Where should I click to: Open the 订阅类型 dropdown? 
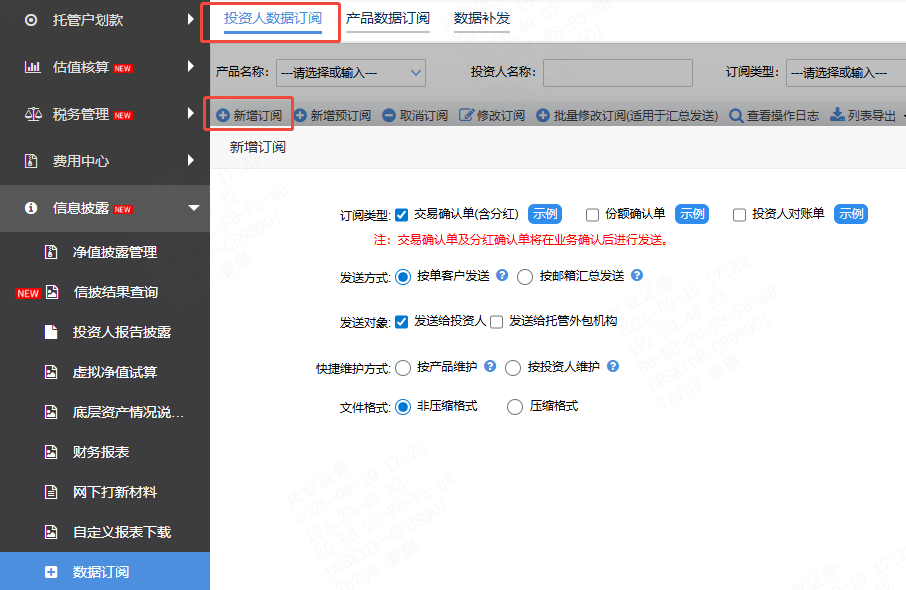click(x=847, y=72)
